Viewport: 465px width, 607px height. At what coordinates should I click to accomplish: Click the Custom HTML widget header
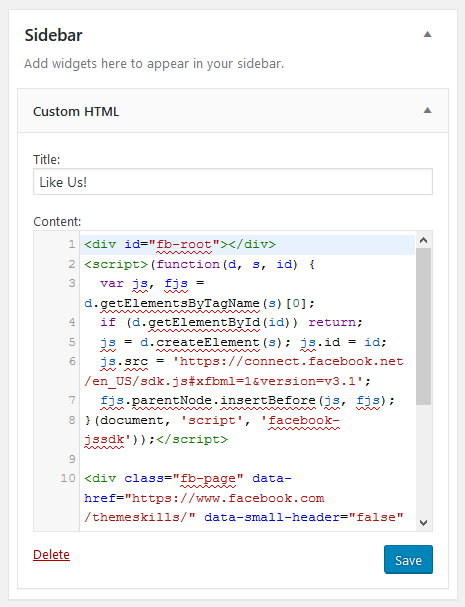pyautogui.click(x=233, y=111)
